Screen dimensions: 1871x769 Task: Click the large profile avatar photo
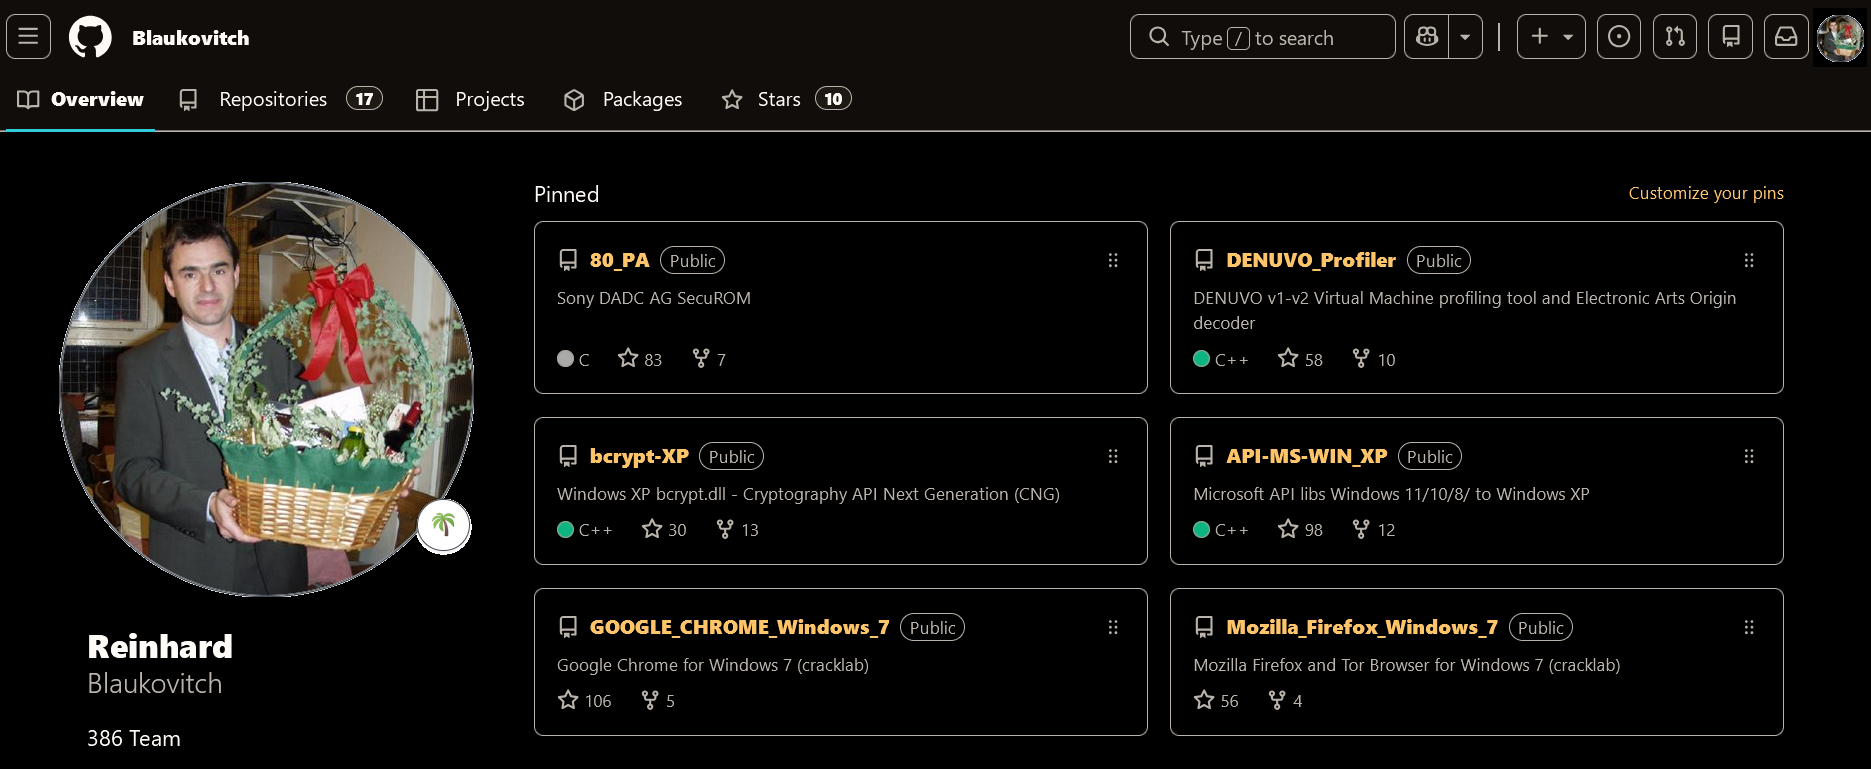266,389
